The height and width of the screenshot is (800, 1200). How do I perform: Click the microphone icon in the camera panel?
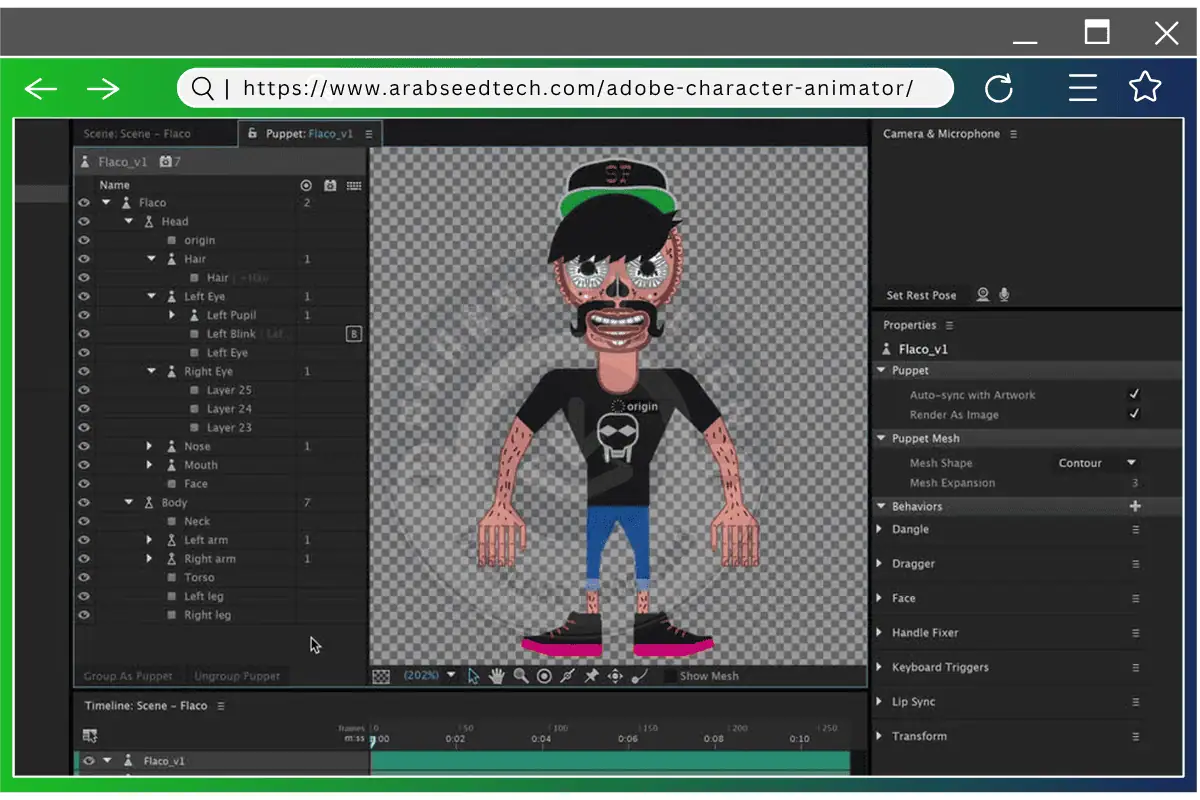(1003, 294)
